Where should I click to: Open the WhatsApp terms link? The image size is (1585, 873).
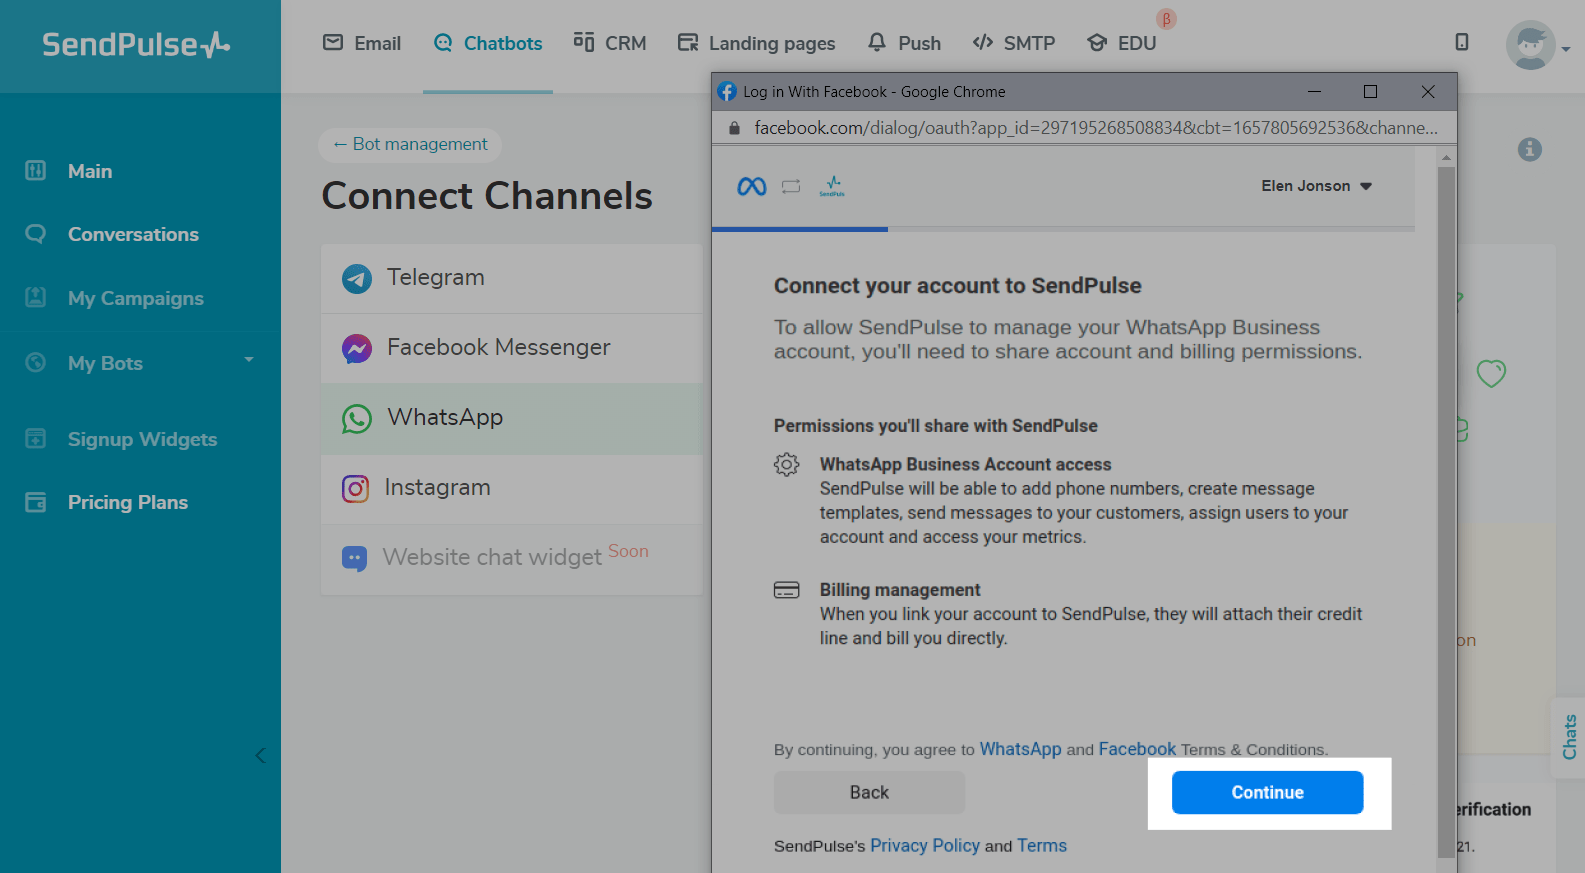(1020, 749)
